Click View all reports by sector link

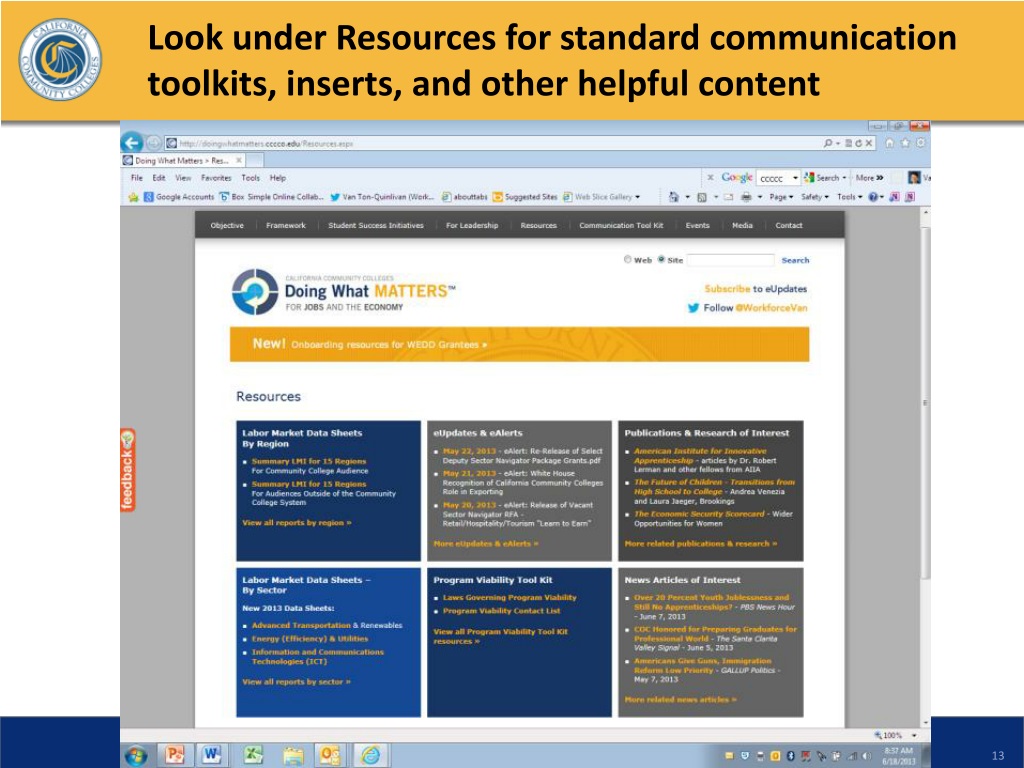pos(296,682)
